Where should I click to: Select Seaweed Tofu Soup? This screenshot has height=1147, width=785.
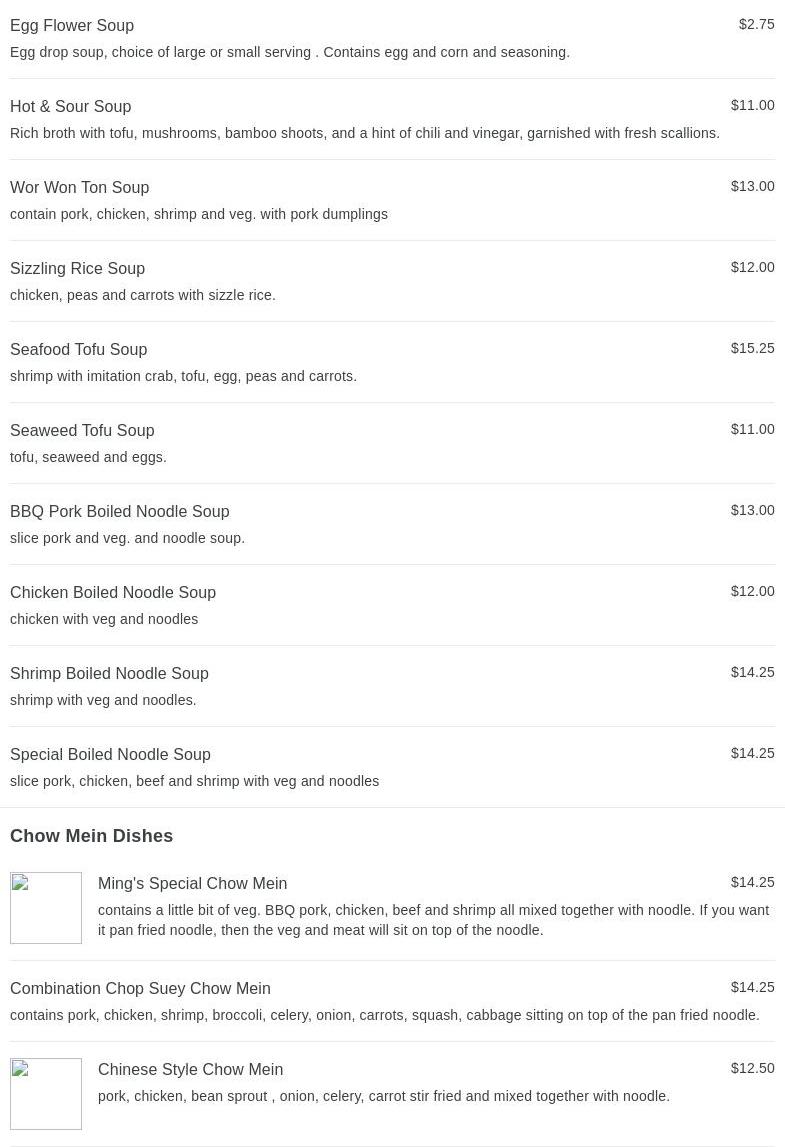pyautogui.click(x=82, y=430)
